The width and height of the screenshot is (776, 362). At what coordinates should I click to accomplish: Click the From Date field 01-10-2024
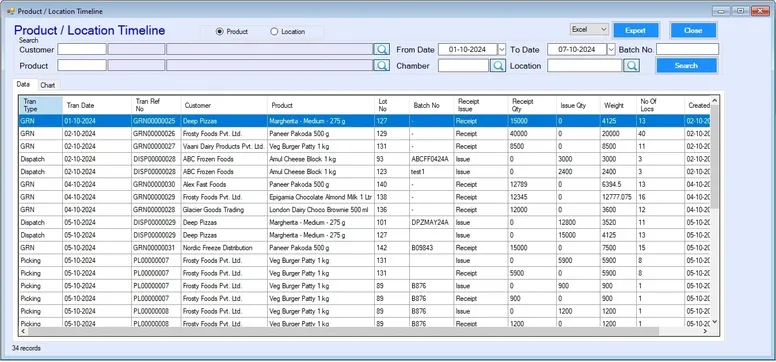click(468, 49)
